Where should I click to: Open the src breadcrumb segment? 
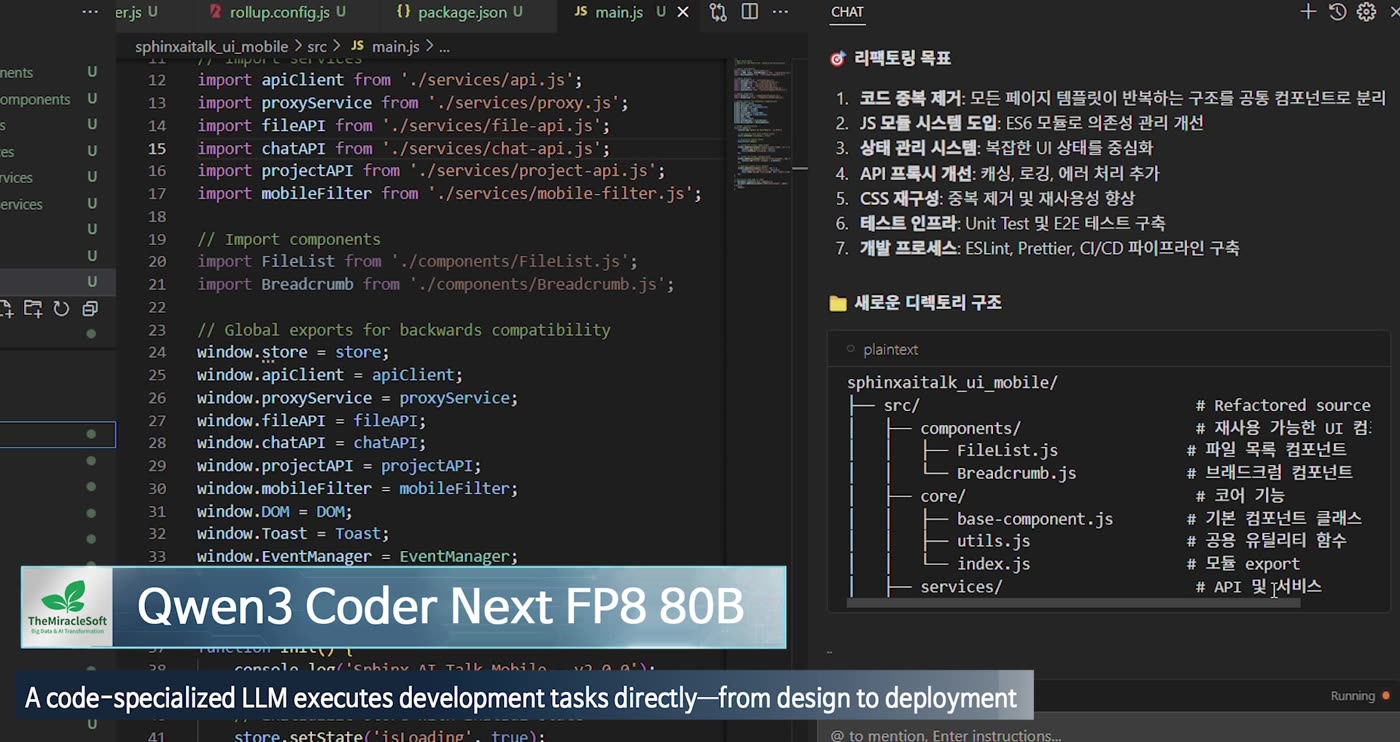click(x=317, y=46)
